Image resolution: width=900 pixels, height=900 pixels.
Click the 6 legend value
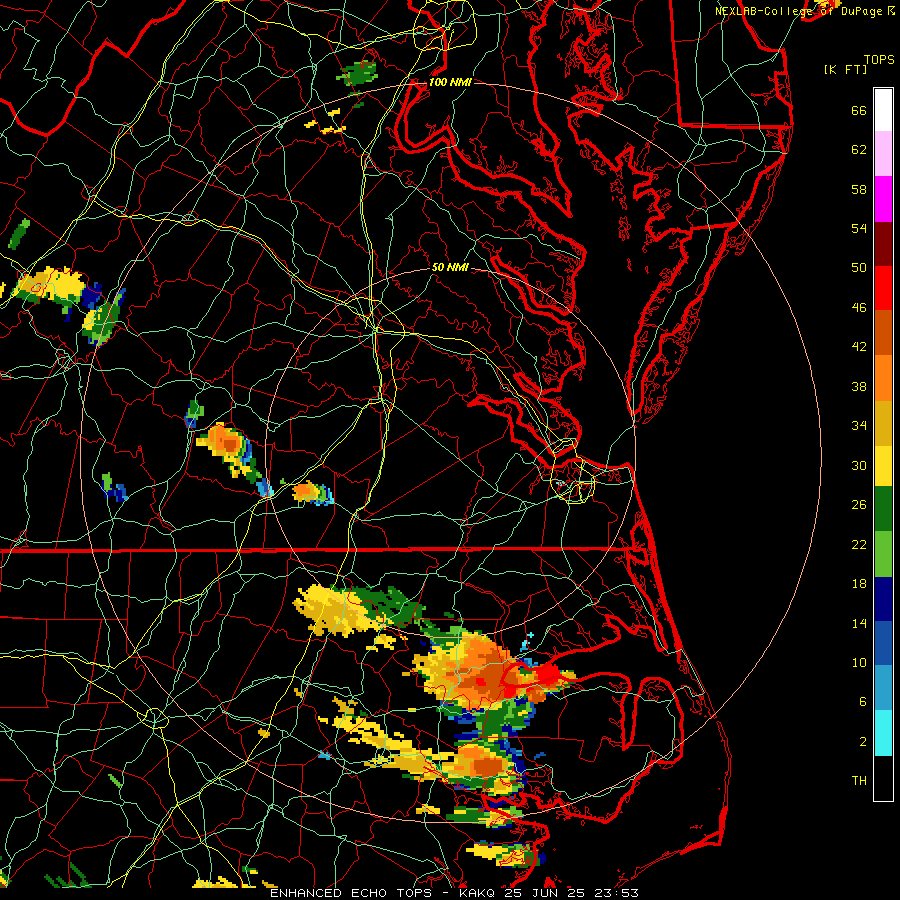pyautogui.click(x=863, y=702)
